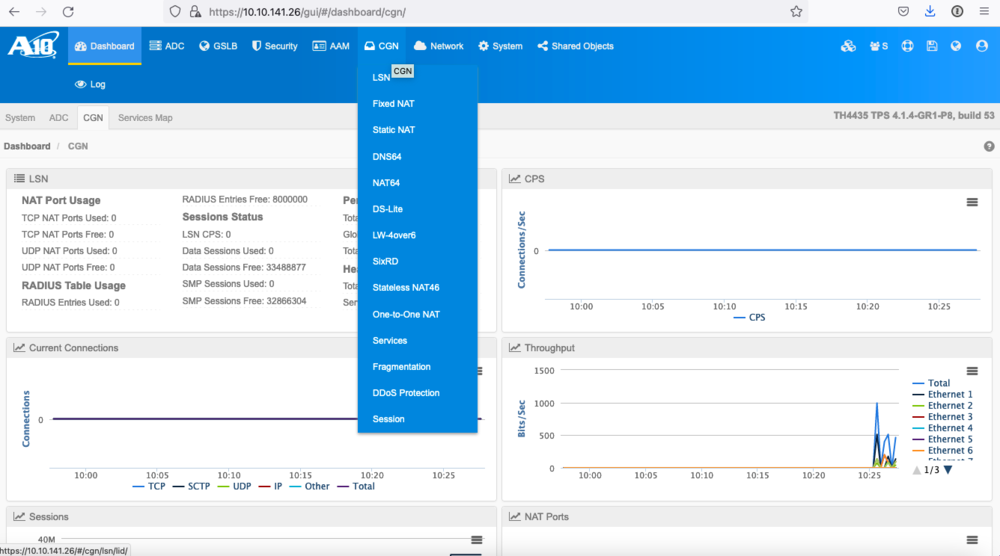Click the save configuration floppy disk icon
Image resolution: width=1000 pixels, height=556 pixels.
[932, 46]
